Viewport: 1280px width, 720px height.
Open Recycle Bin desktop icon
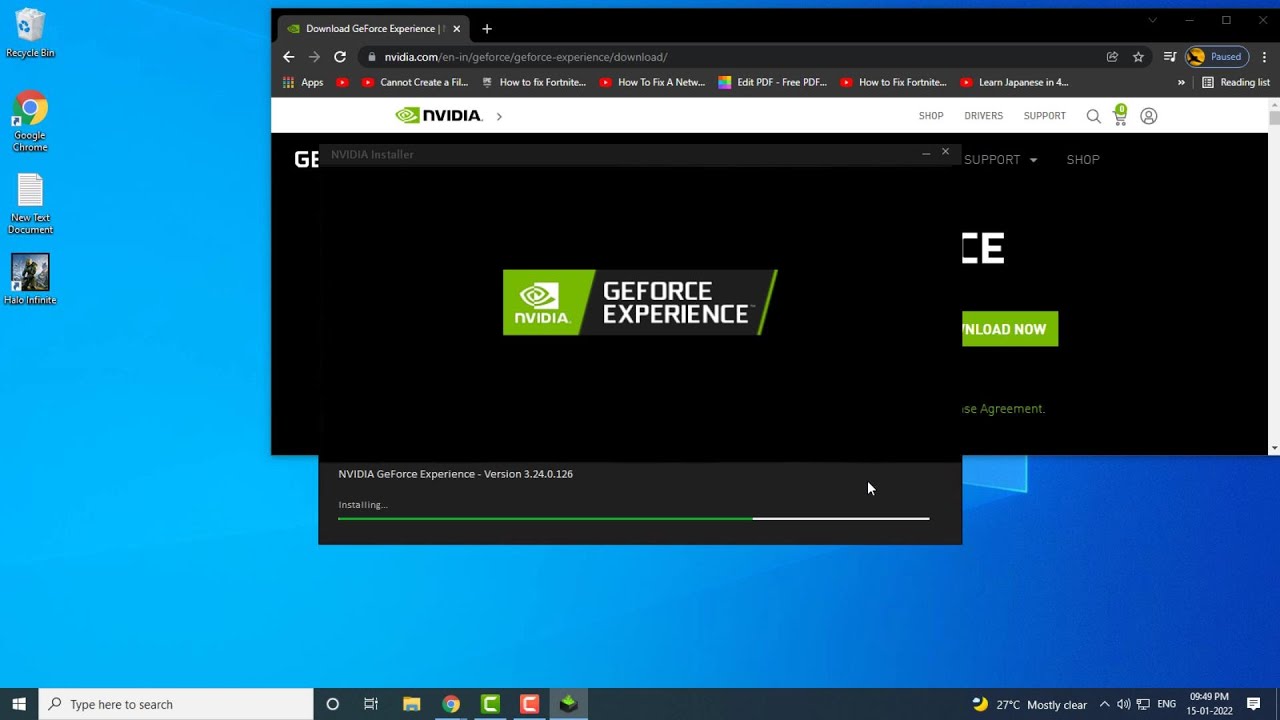(x=30, y=34)
